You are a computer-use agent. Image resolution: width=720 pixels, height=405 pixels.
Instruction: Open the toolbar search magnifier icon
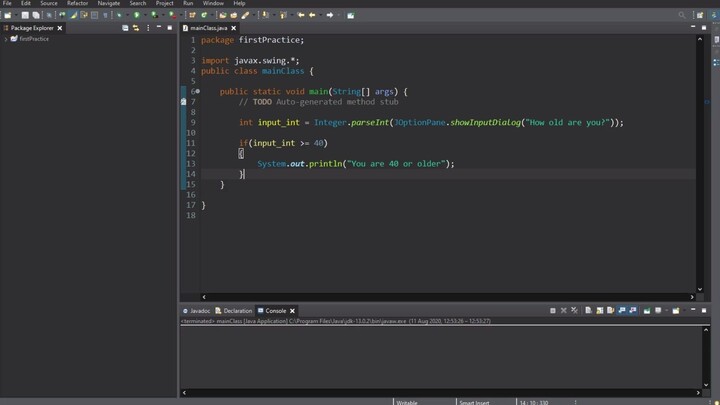point(683,15)
